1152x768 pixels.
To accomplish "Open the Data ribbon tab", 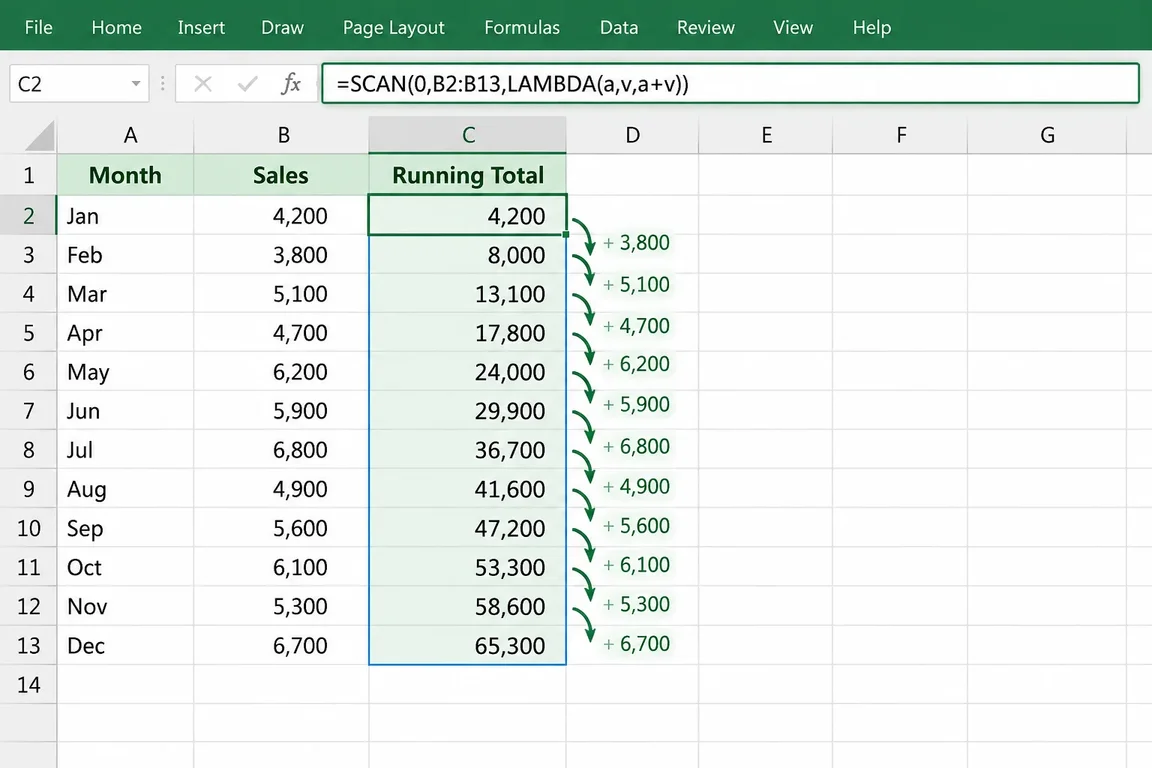I will (x=619, y=28).
